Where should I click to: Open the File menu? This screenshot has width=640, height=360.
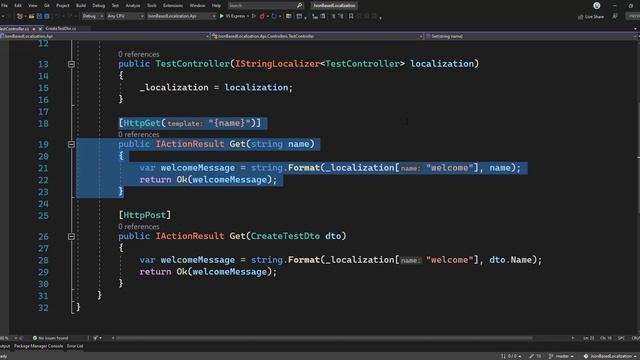(4, 5)
